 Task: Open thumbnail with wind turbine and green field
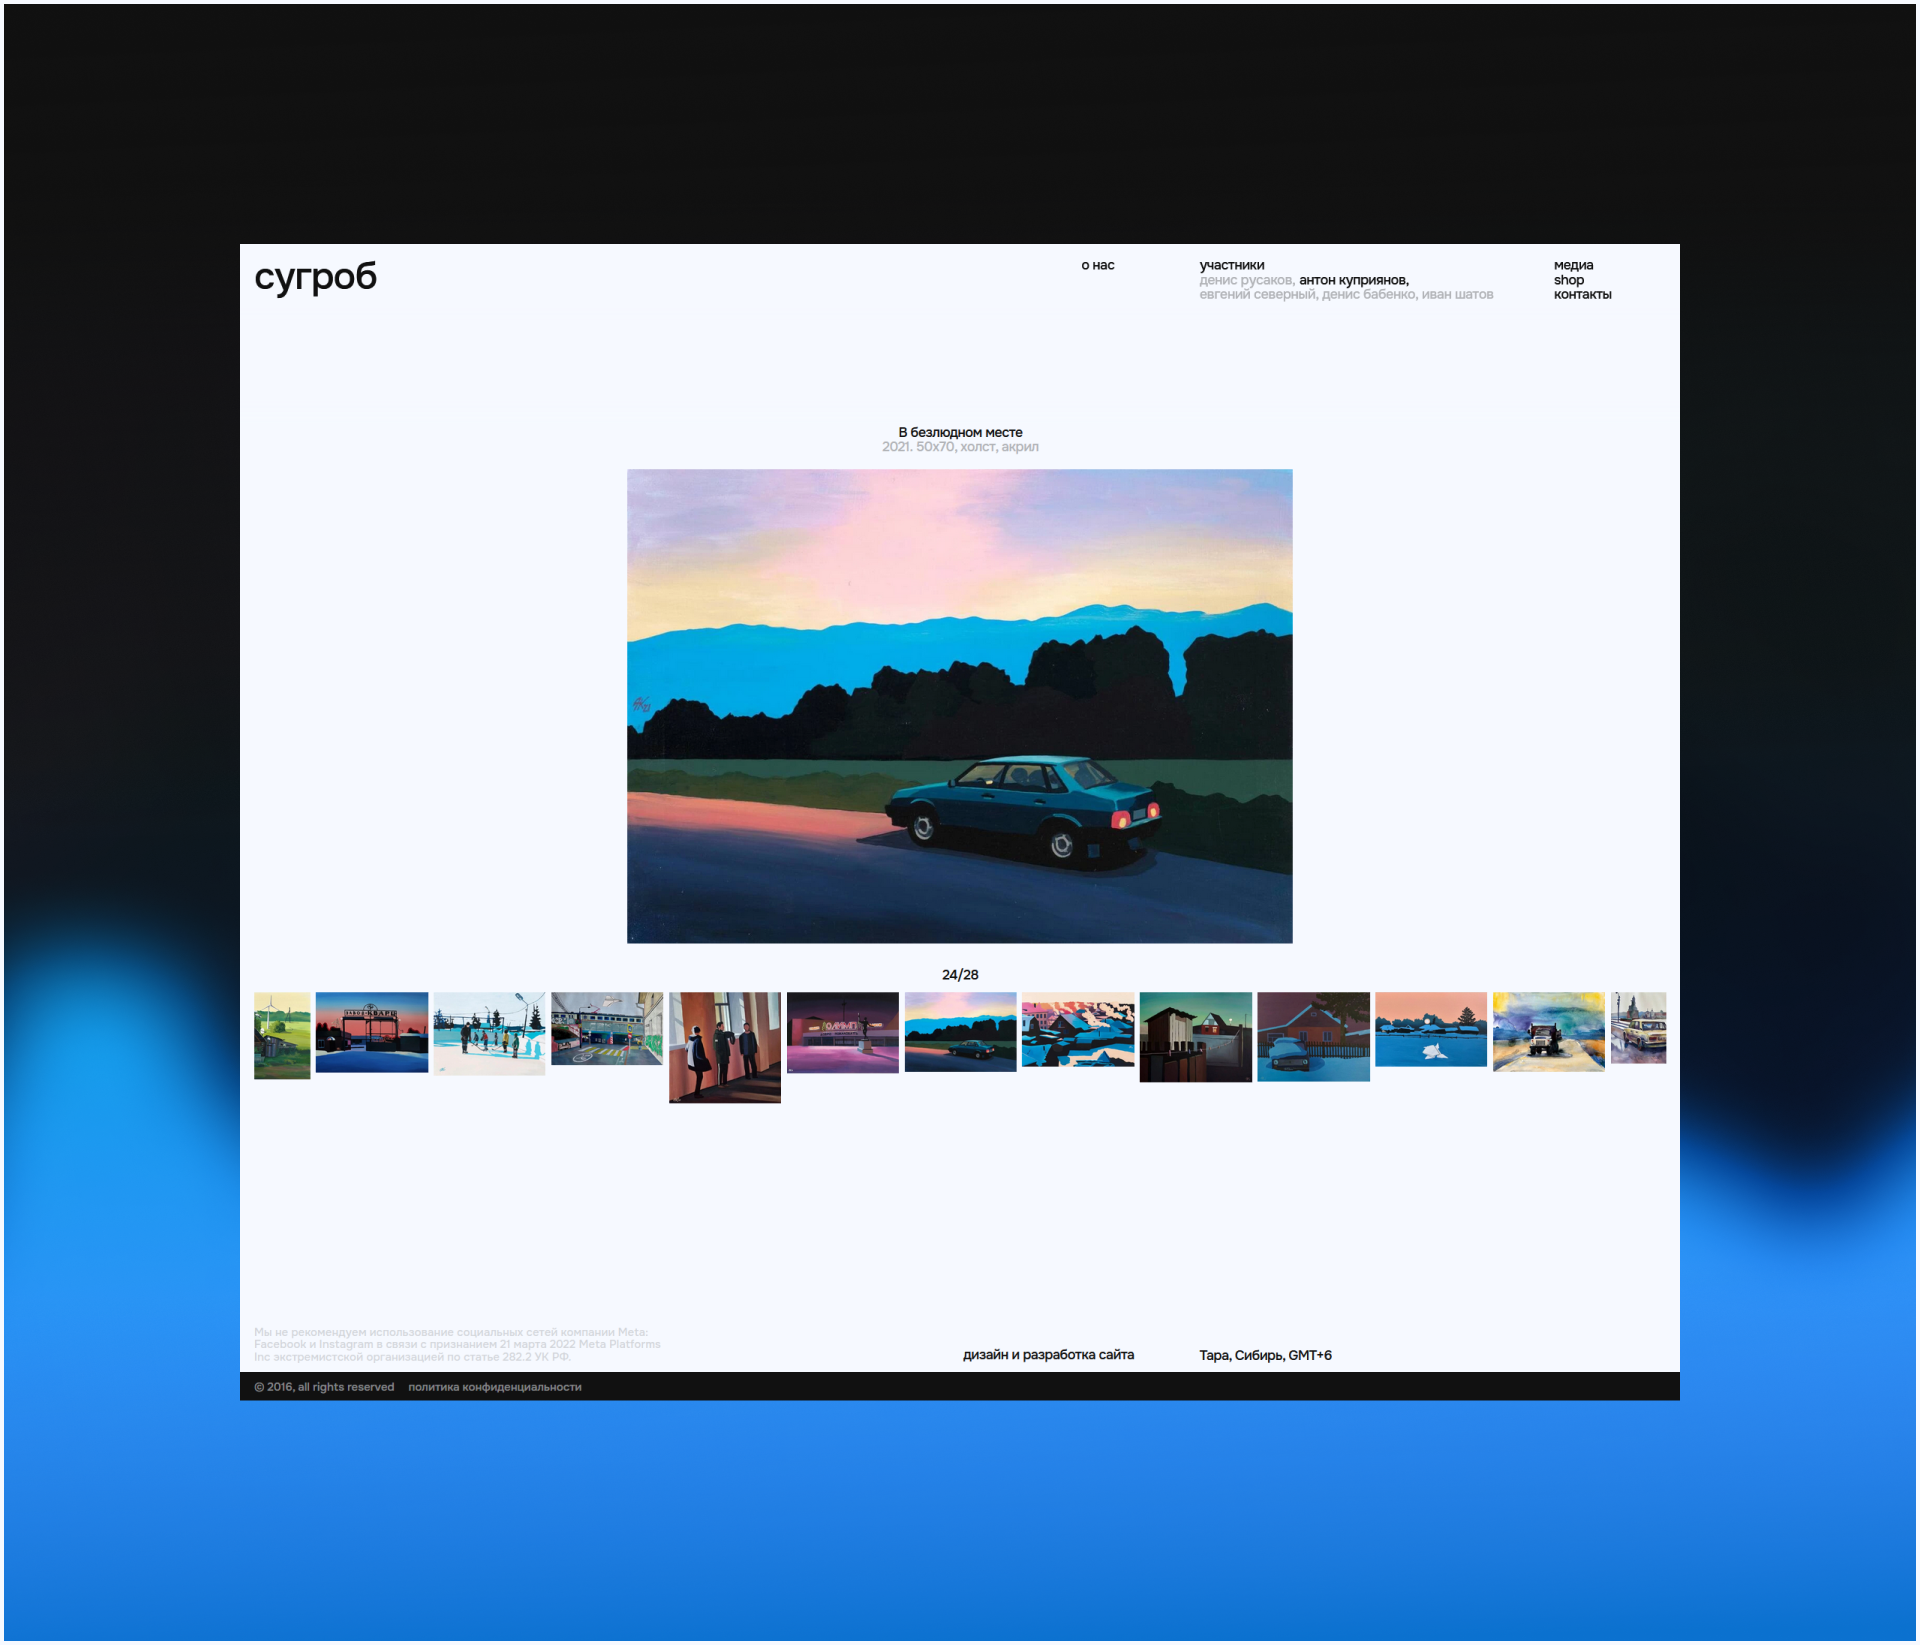pyautogui.click(x=281, y=1035)
